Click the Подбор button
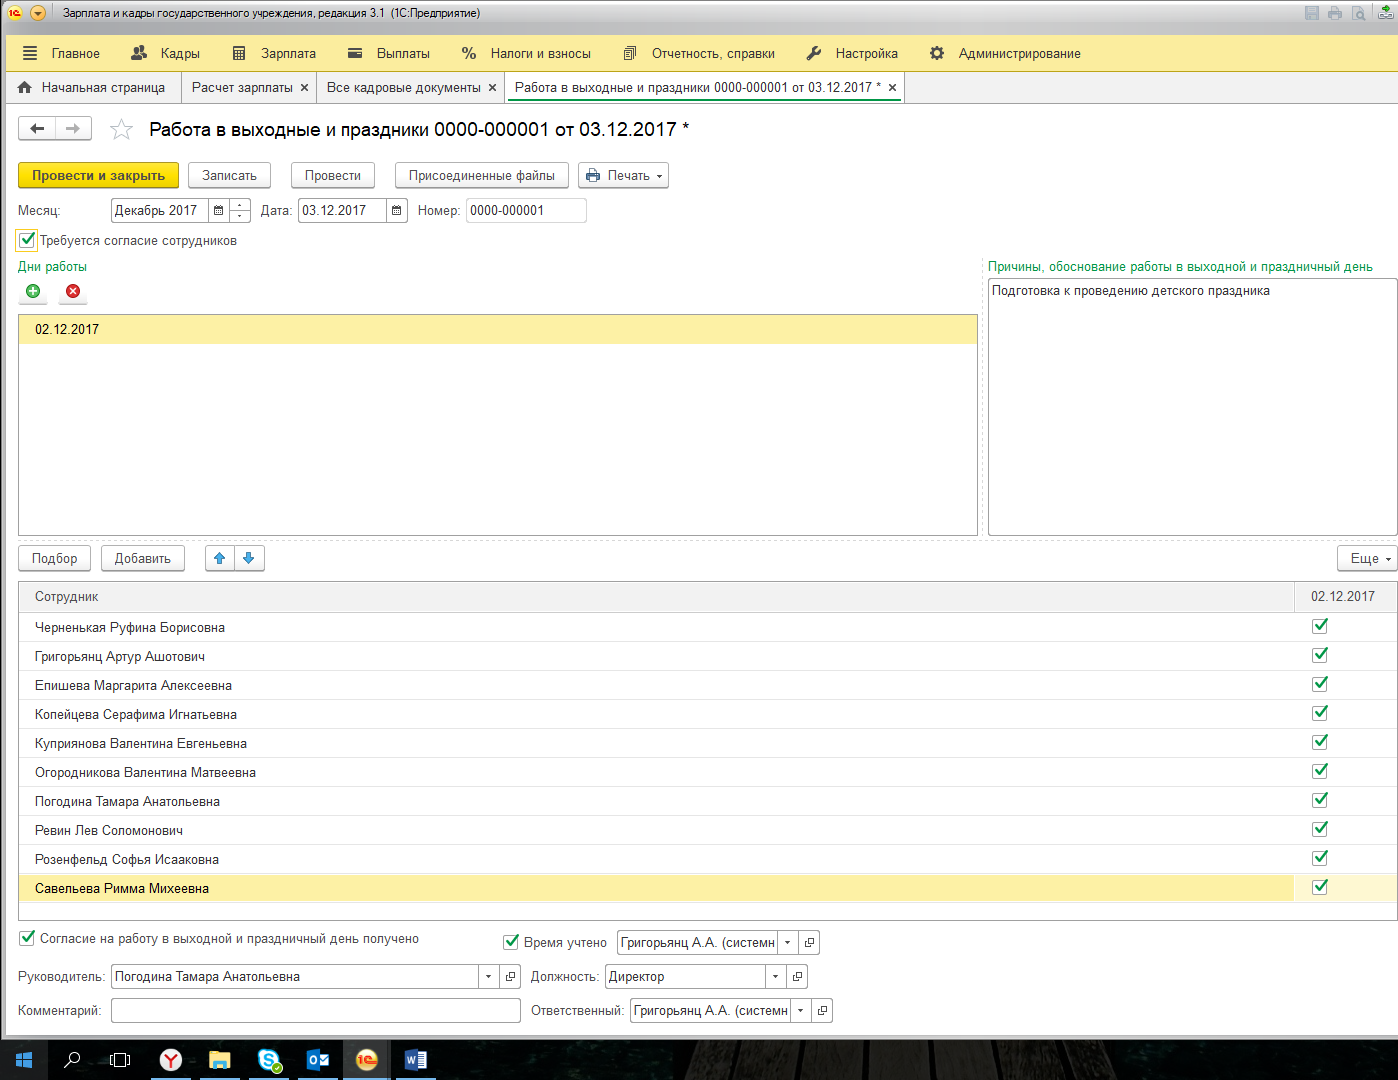 tap(55, 558)
